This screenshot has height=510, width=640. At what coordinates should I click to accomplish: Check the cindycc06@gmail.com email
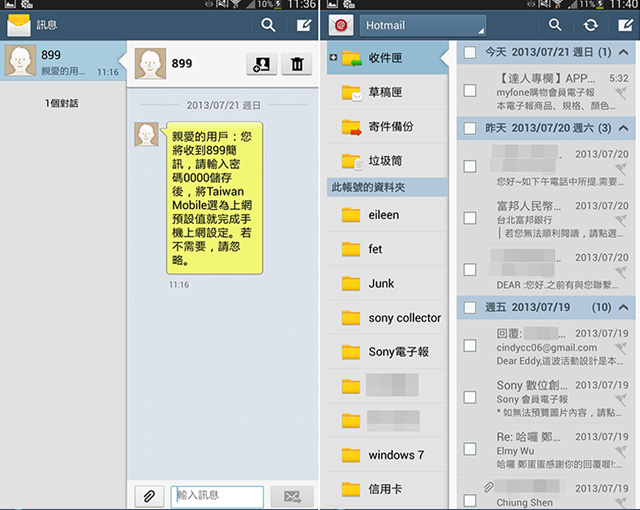[470, 346]
